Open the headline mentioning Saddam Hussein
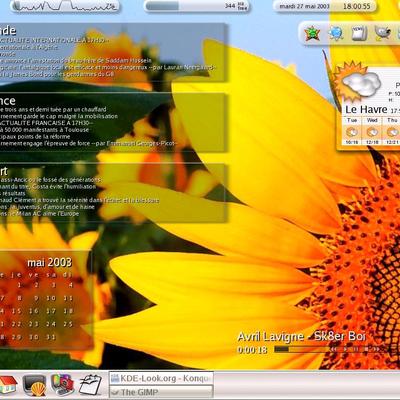 pos(76,60)
